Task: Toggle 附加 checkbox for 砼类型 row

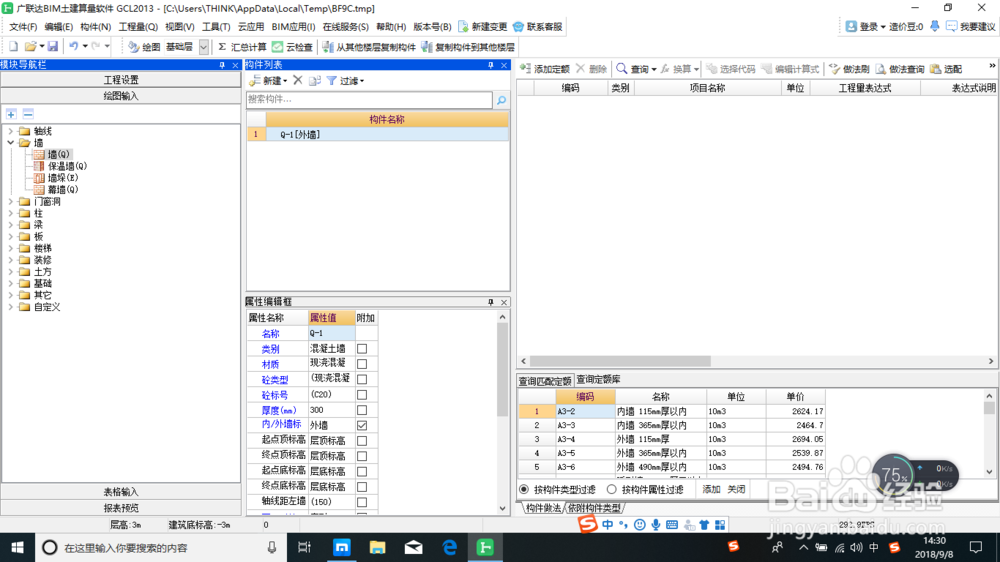Action: pos(362,380)
